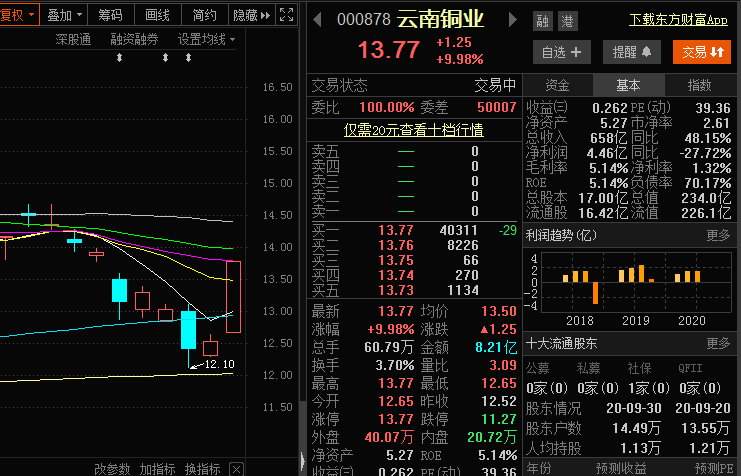The height and width of the screenshot is (476, 741).
Task: Click 加指标 below the chart
Action: (158, 469)
